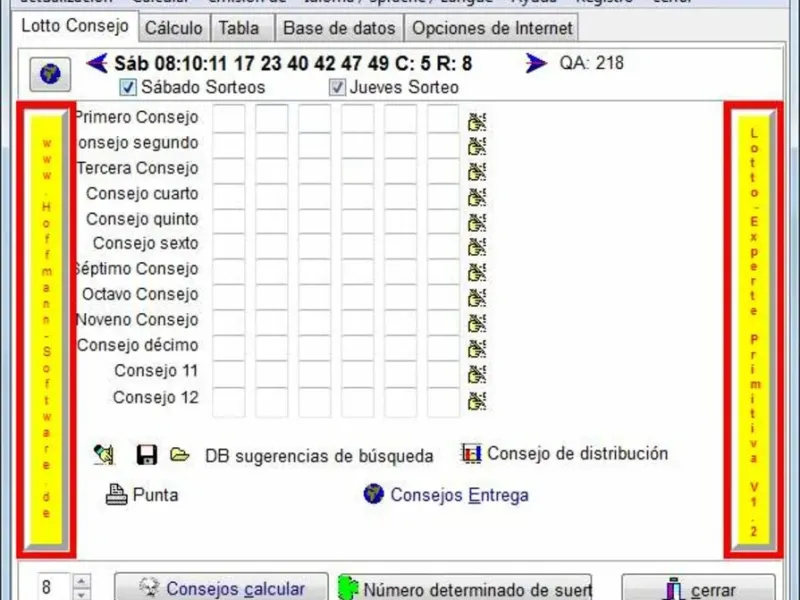
Task: Toggle the Jueves Sorteo checkbox
Action: tap(337, 87)
